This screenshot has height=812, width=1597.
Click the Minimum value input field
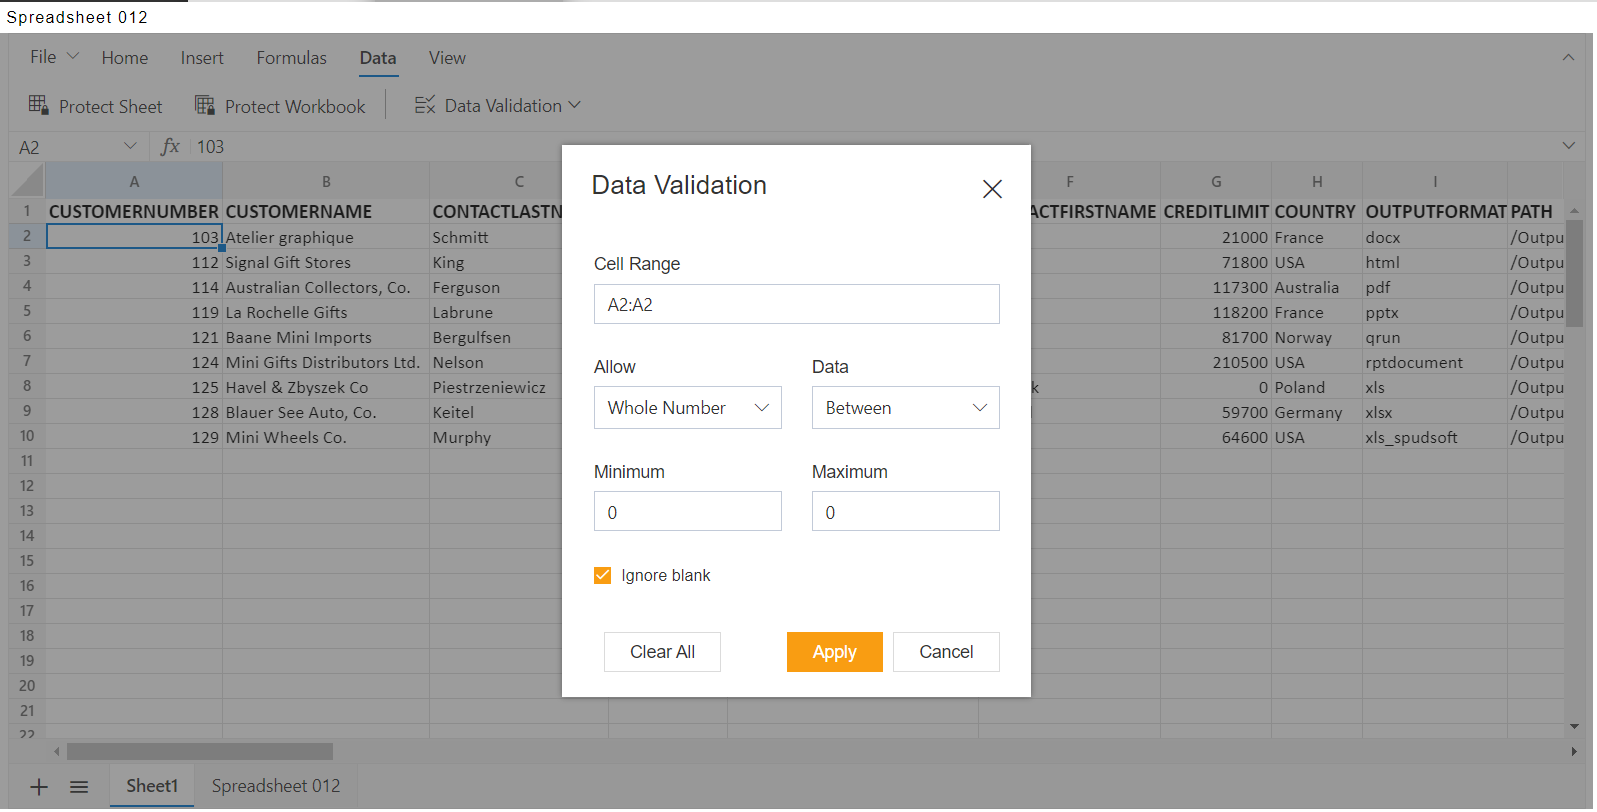click(x=688, y=511)
